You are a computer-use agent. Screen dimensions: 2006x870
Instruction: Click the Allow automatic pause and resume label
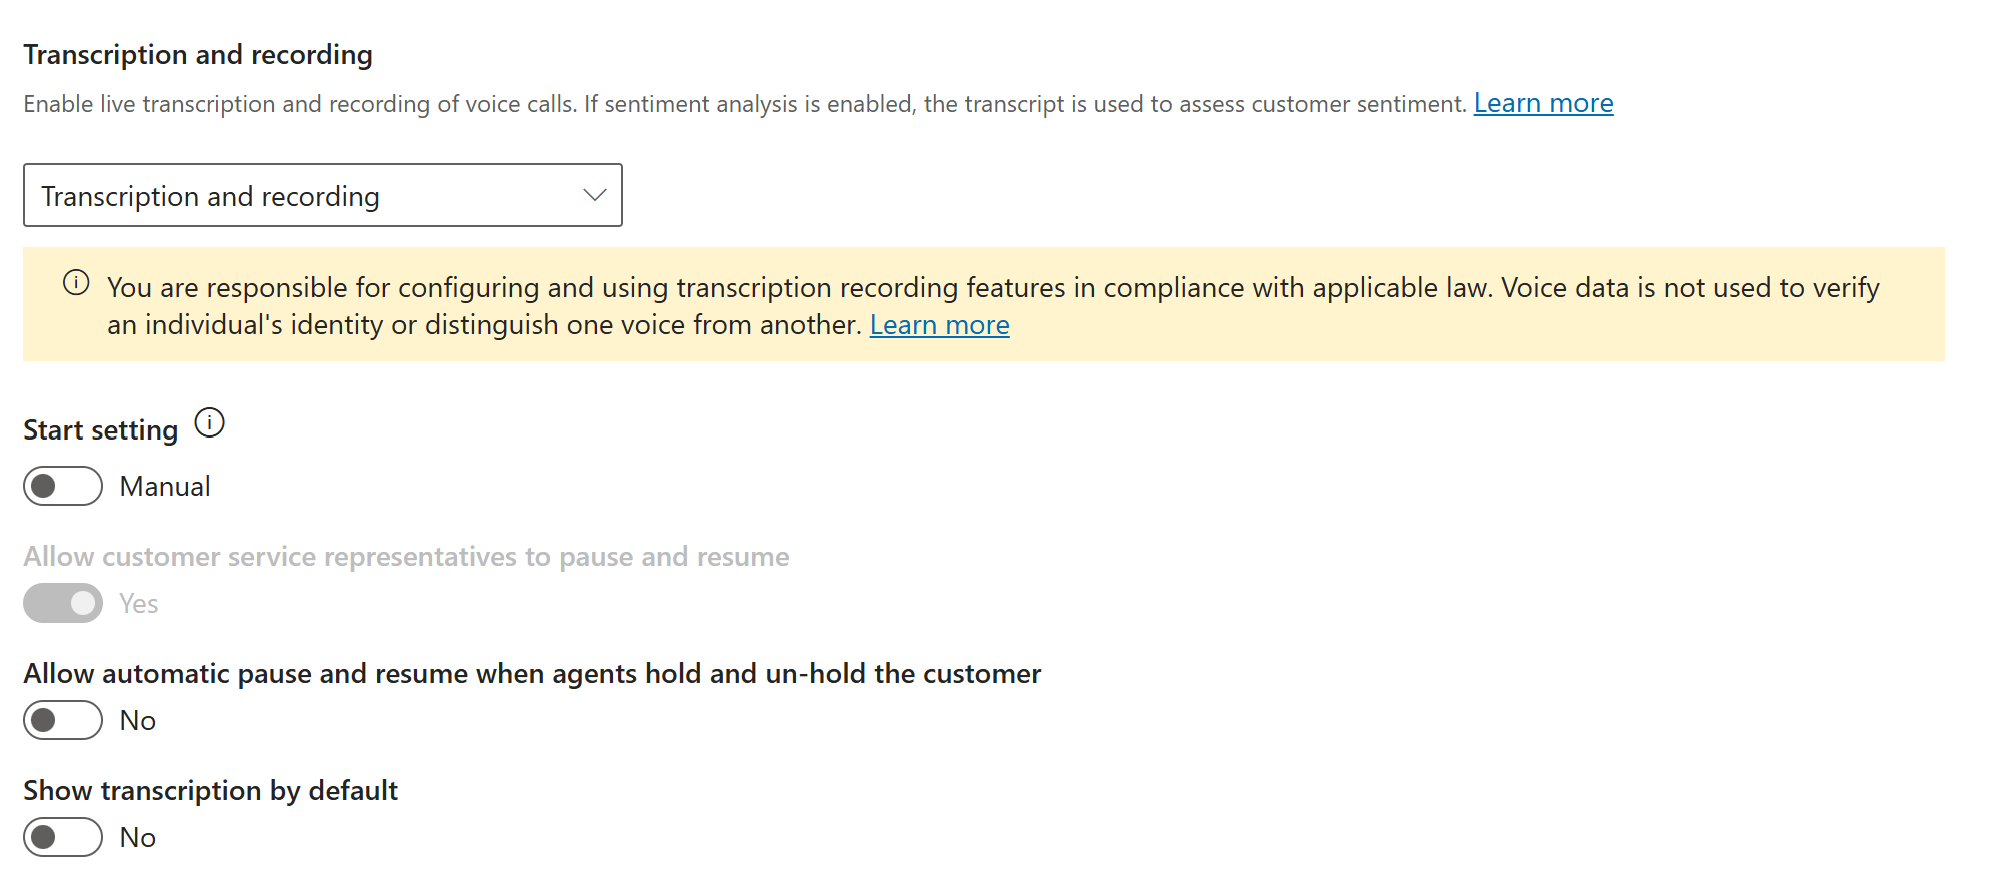532,674
